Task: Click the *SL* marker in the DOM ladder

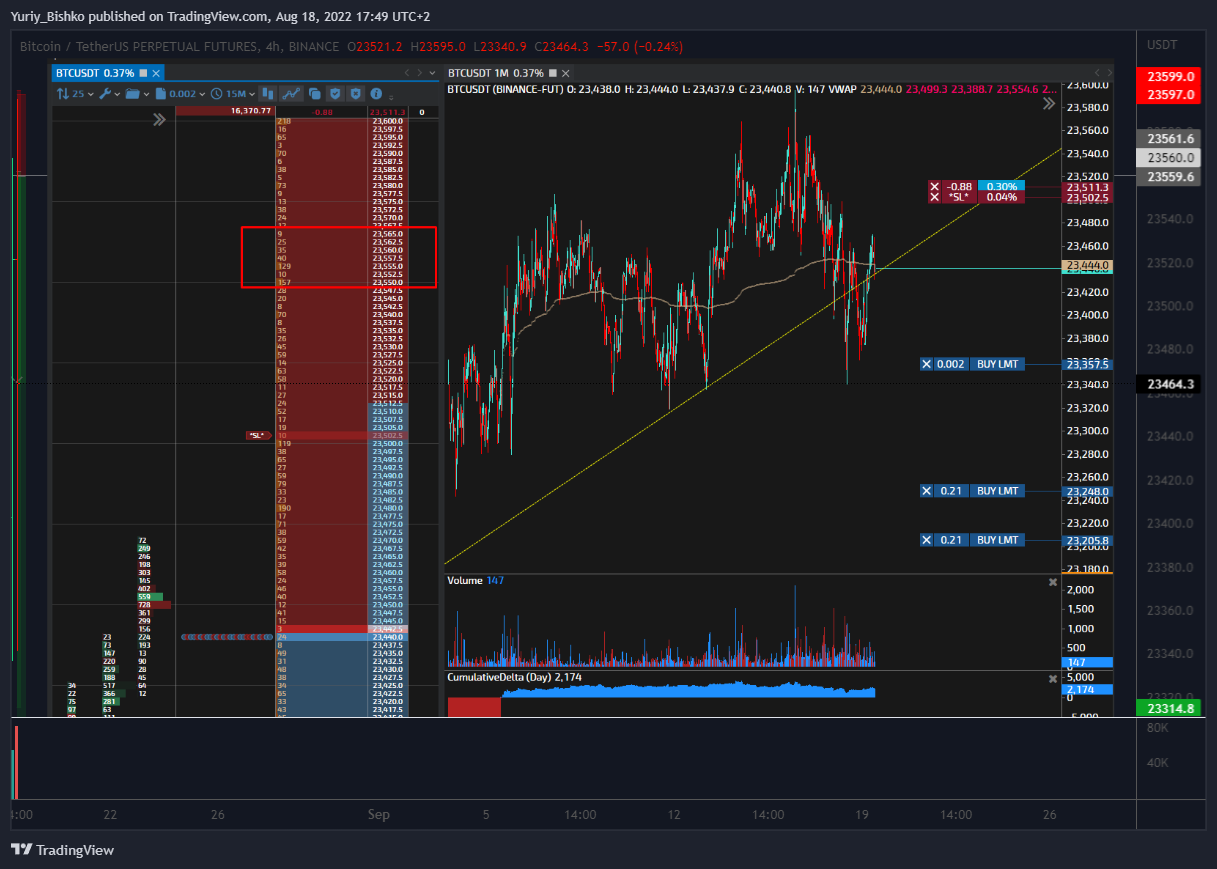Action: tap(258, 435)
